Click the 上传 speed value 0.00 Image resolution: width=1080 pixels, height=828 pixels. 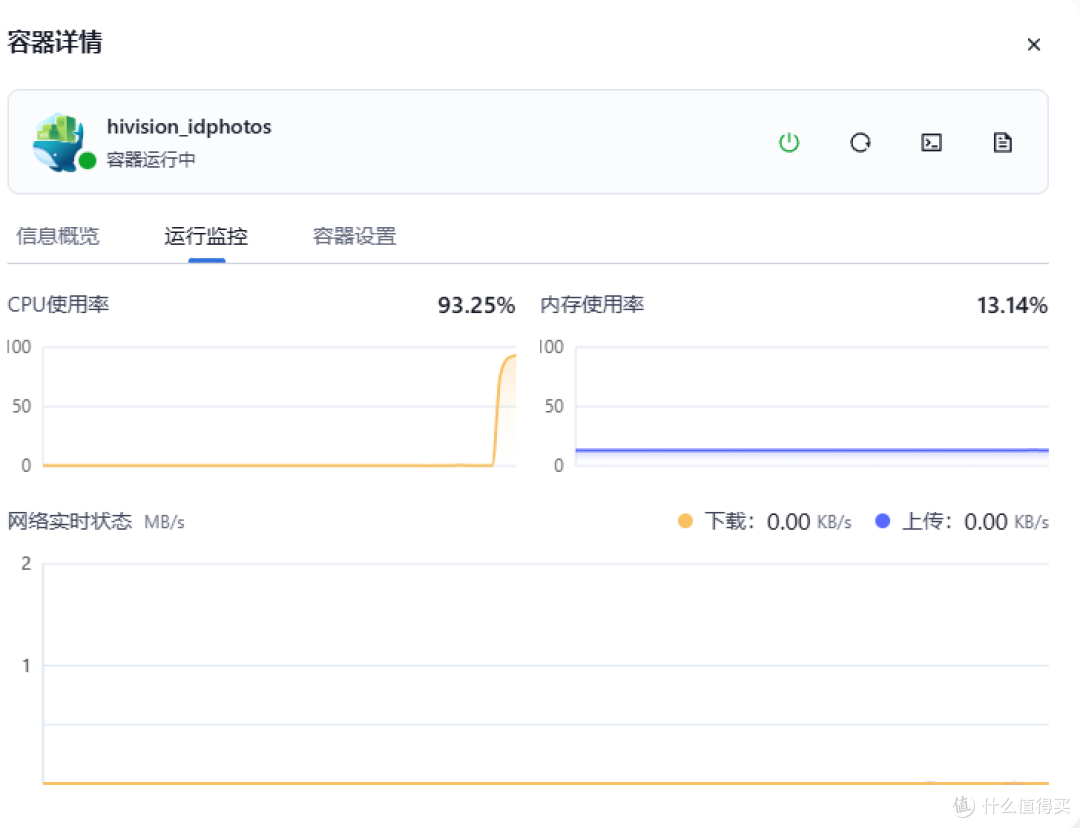click(986, 522)
